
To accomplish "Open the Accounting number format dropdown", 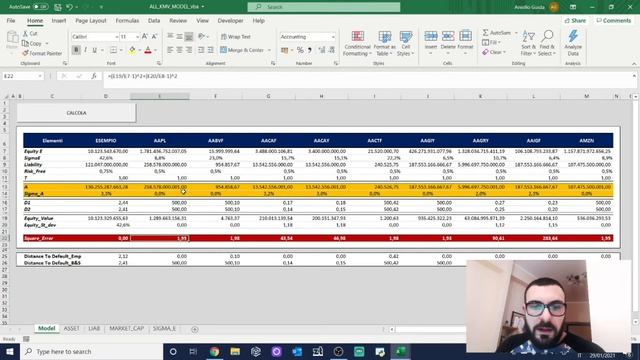I will [x=333, y=37].
